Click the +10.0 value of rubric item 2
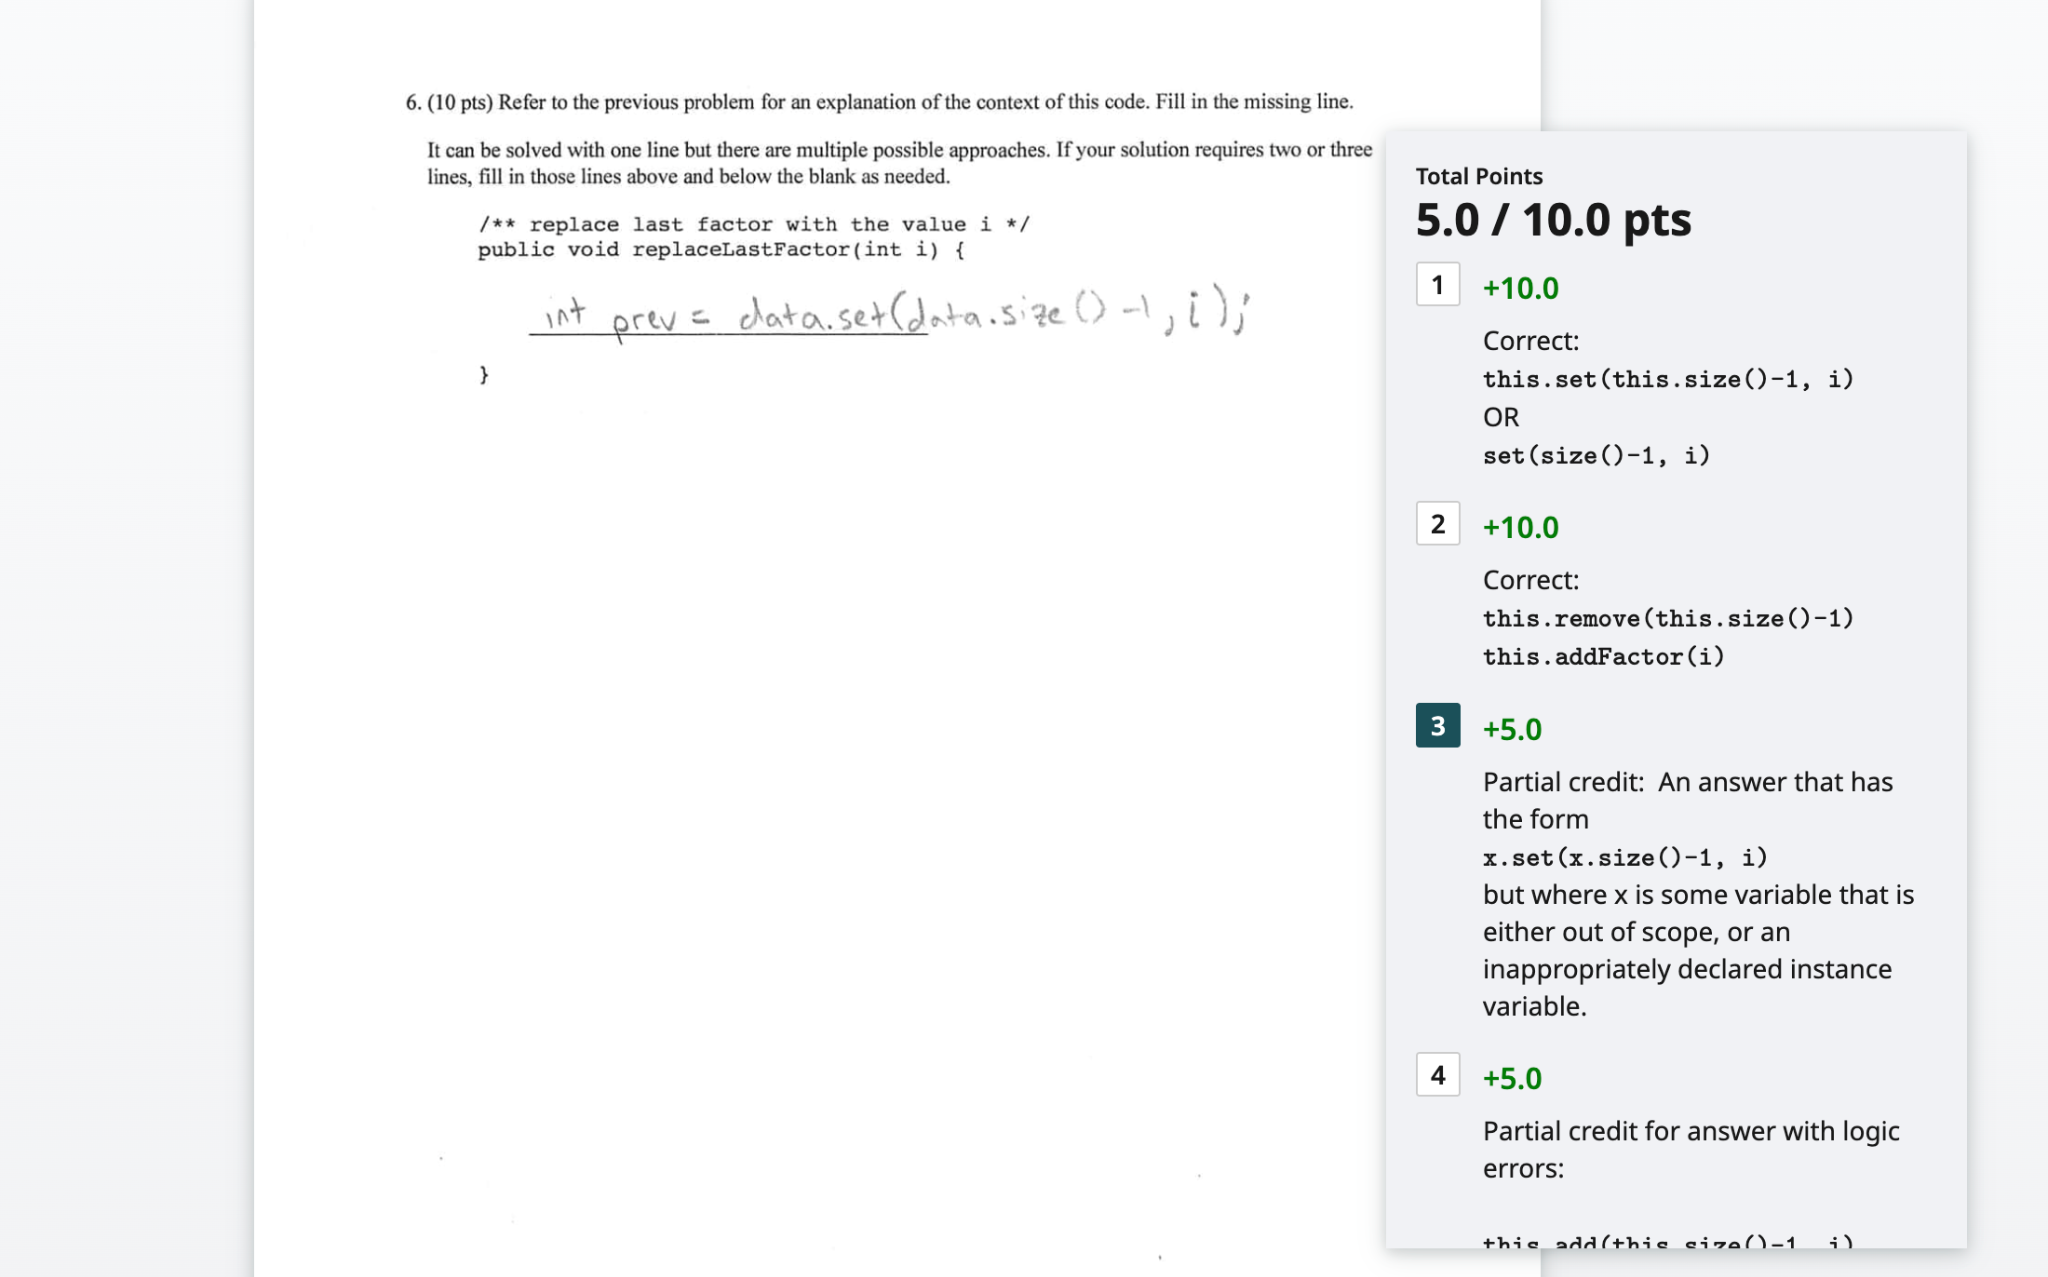Screen dimensions: 2048x1277 (x=1520, y=527)
